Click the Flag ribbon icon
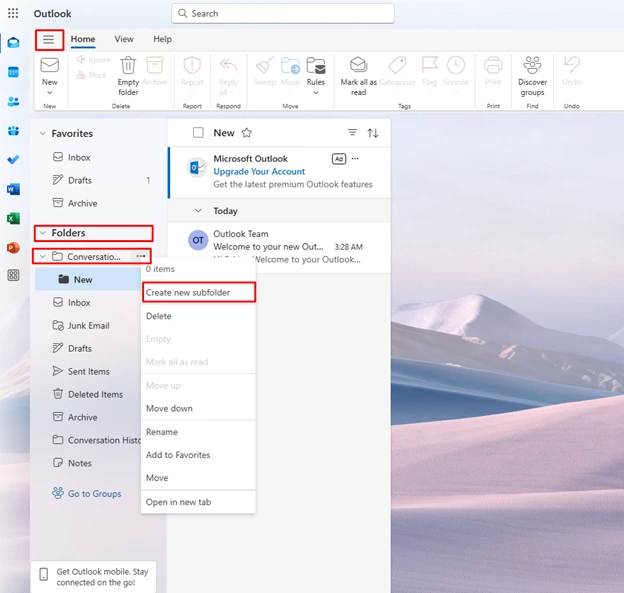Image resolution: width=624 pixels, height=593 pixels. 429,65
